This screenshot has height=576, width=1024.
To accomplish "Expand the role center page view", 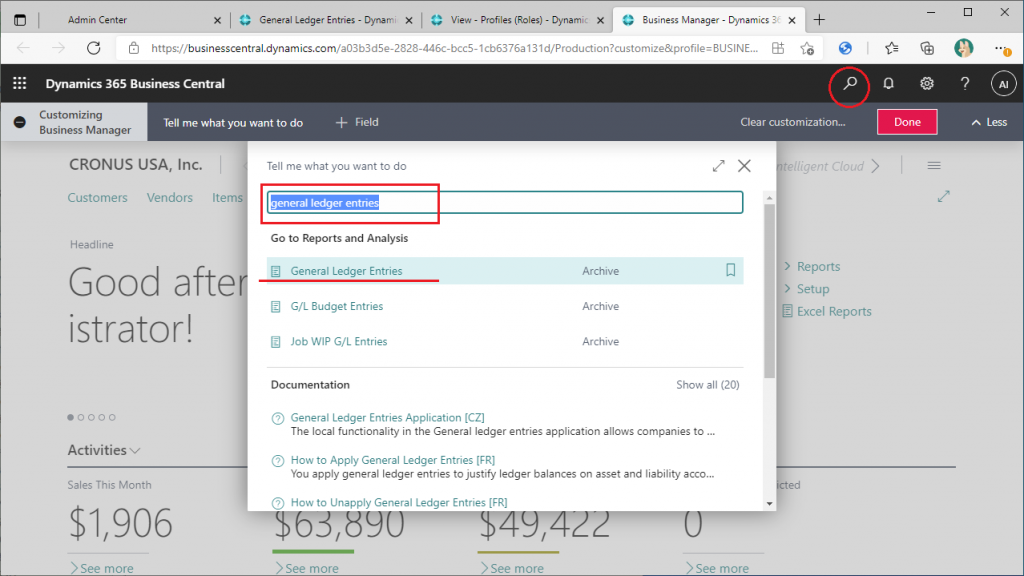I will point(944,196).
